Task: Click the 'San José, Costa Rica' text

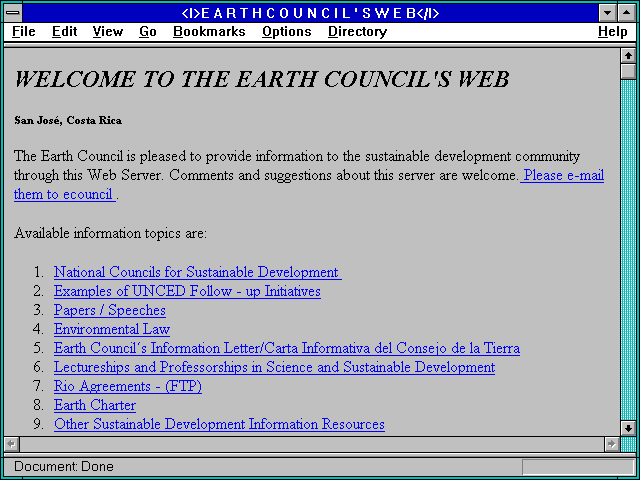Action: click(x=68, y=120)
